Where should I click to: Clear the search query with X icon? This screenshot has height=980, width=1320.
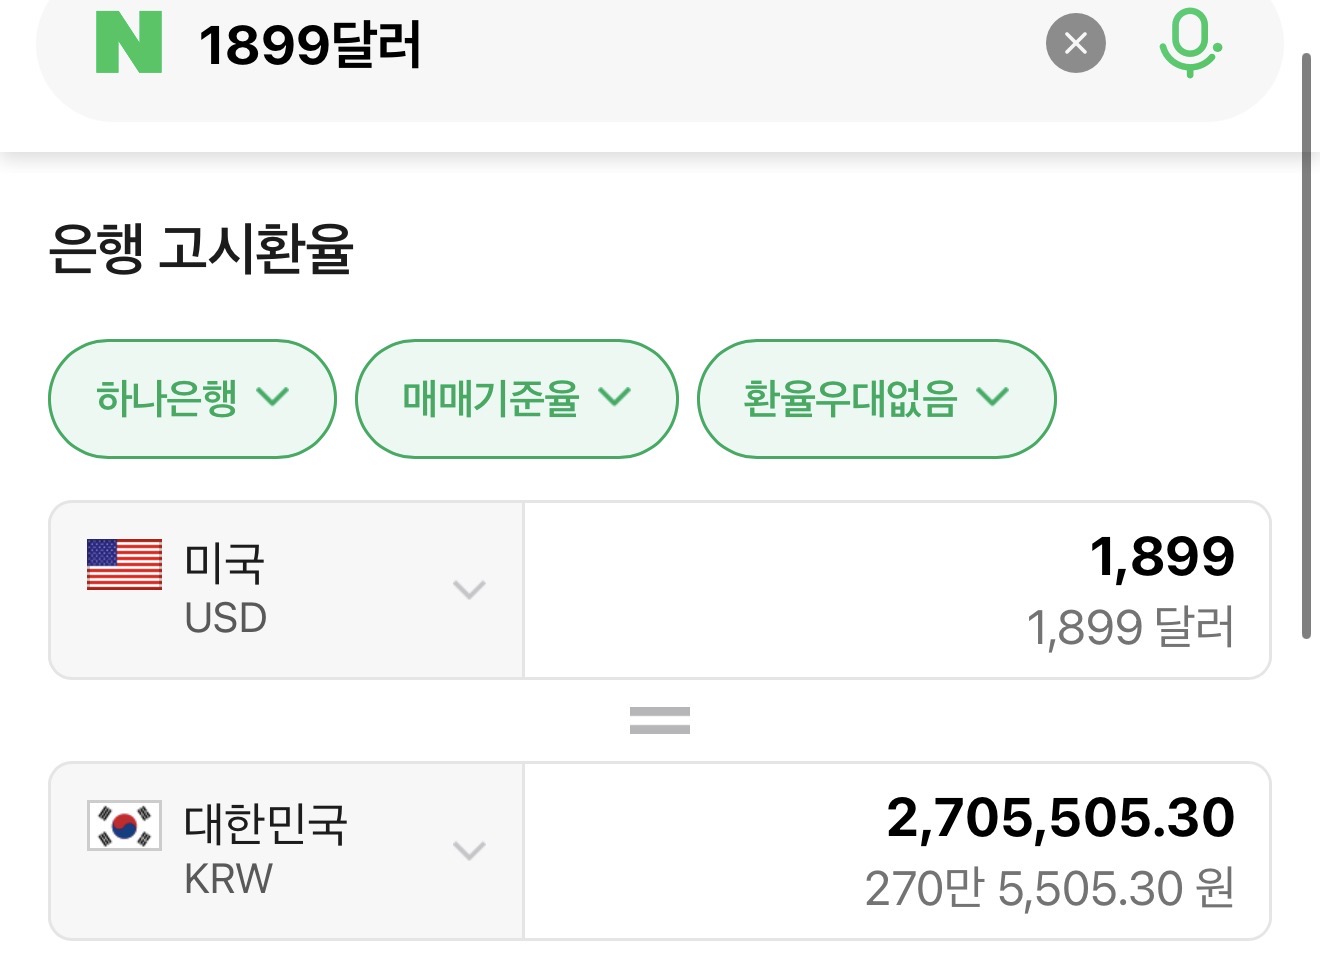[1075, 43]
